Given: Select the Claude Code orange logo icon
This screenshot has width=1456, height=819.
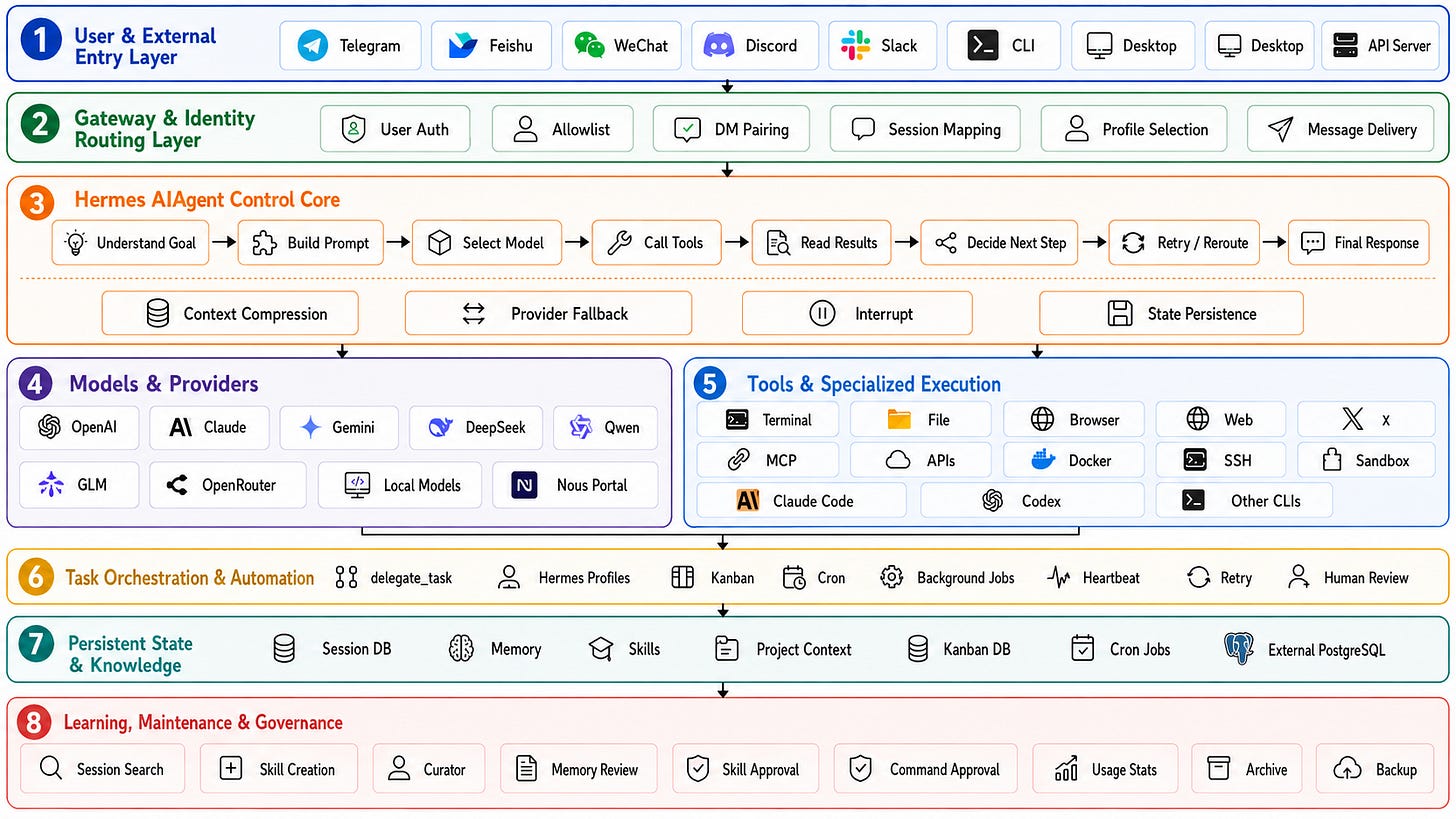Looking at the screenshot, I should coord(748,501).
